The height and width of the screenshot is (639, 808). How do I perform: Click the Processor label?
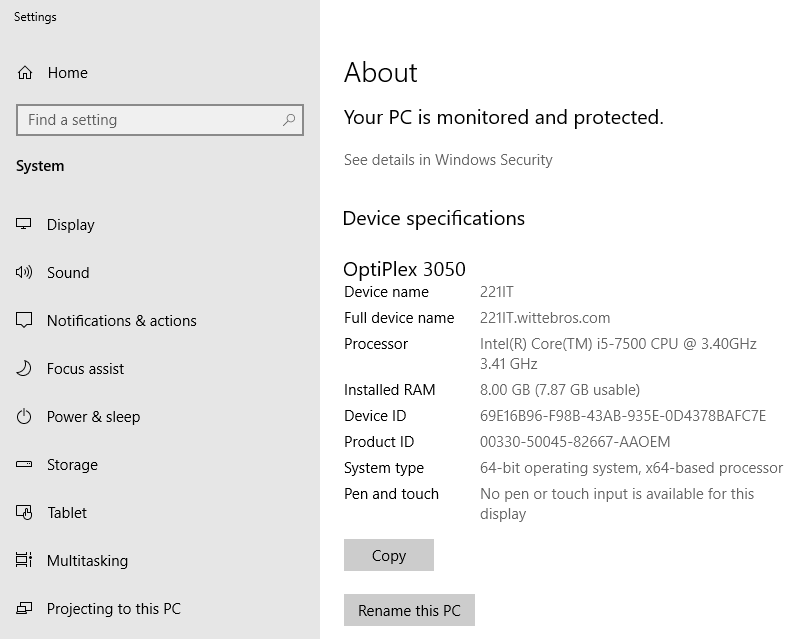click(376, 344)
